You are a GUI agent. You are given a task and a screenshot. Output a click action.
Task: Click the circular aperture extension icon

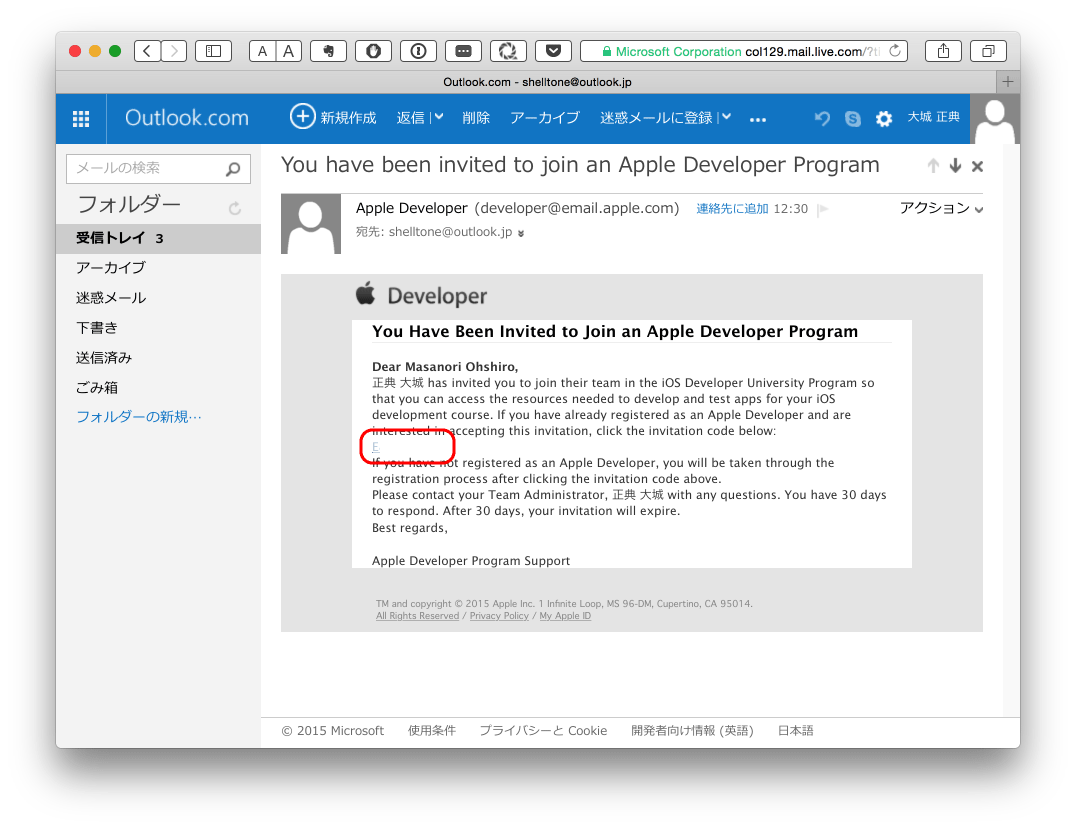tap(508, 51)
